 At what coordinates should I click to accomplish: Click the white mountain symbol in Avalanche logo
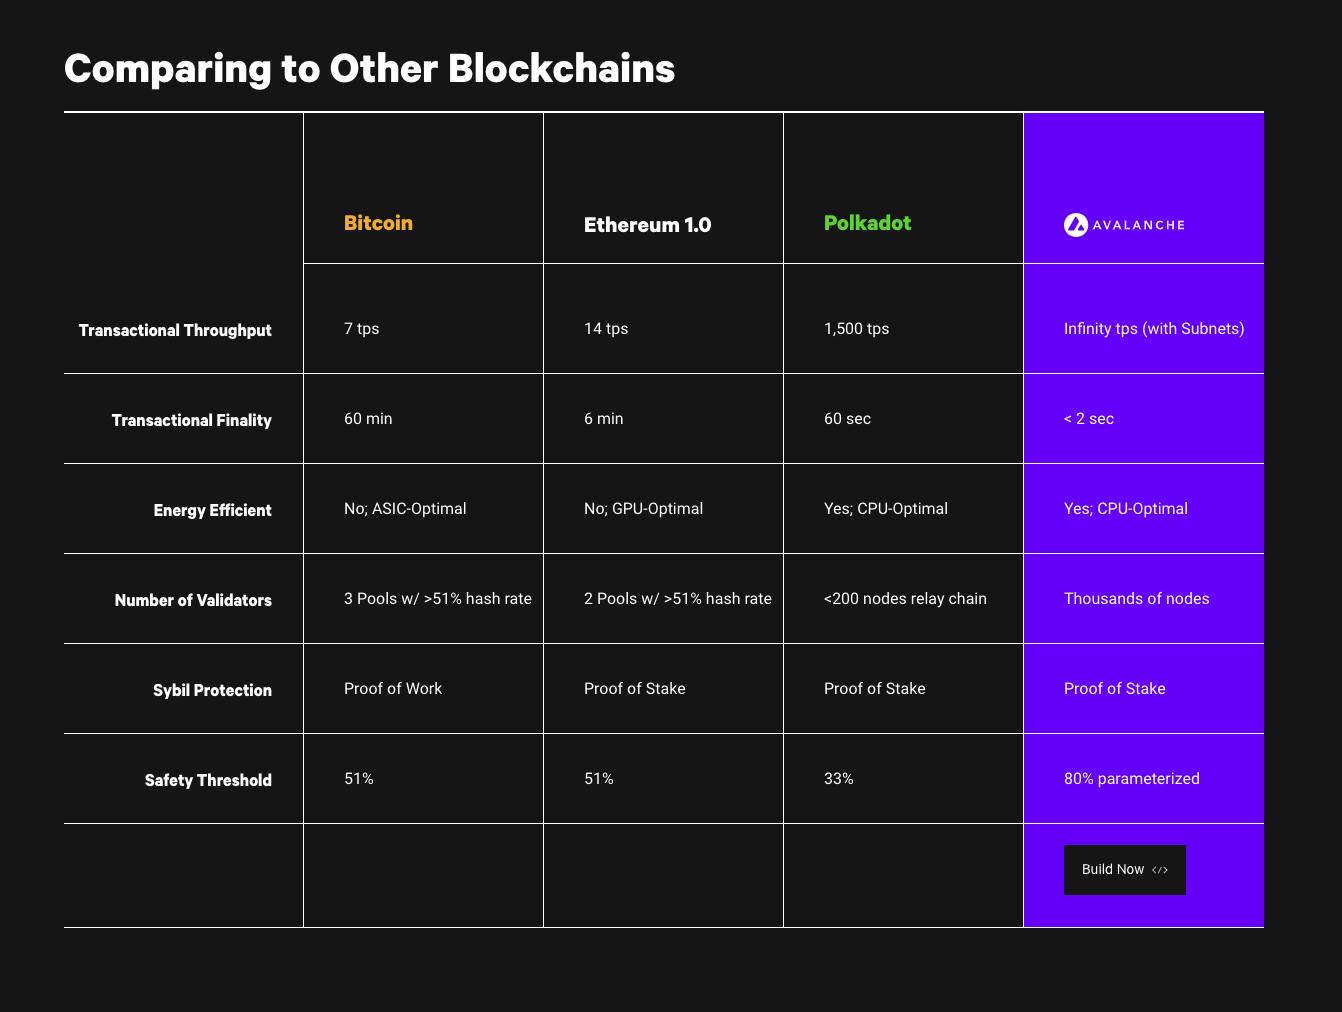coord(1075,224)
